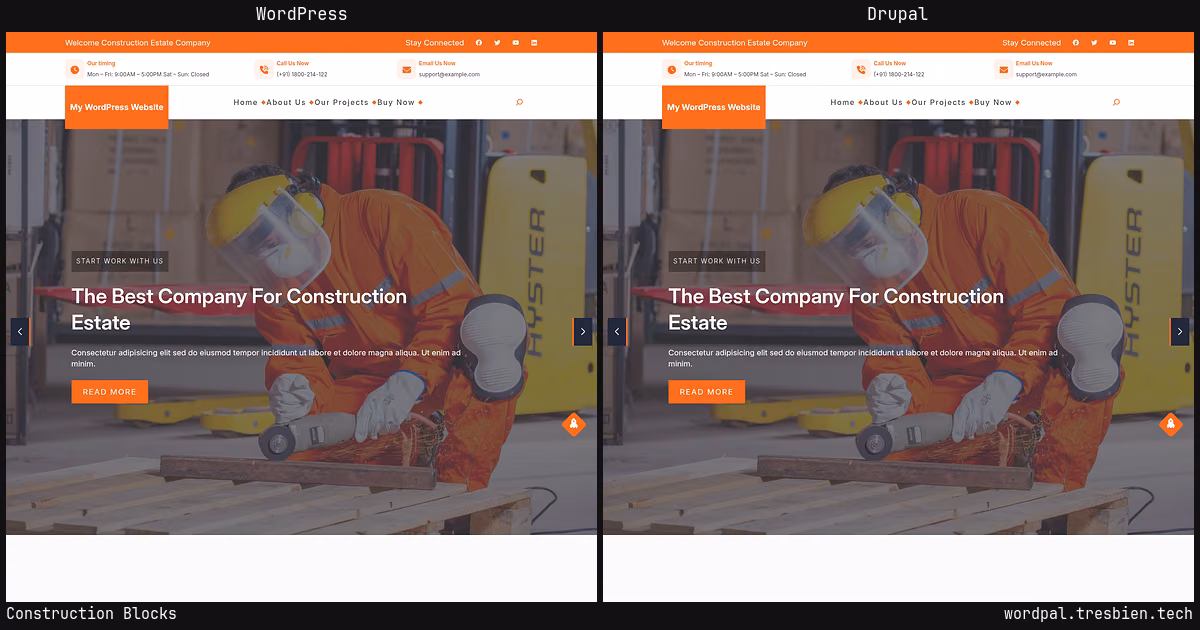Screen dimensions: 1200x630
Task: Click the rocket scroll-to-top icon in WordPress pane
Action: click(x=573, y=424)
